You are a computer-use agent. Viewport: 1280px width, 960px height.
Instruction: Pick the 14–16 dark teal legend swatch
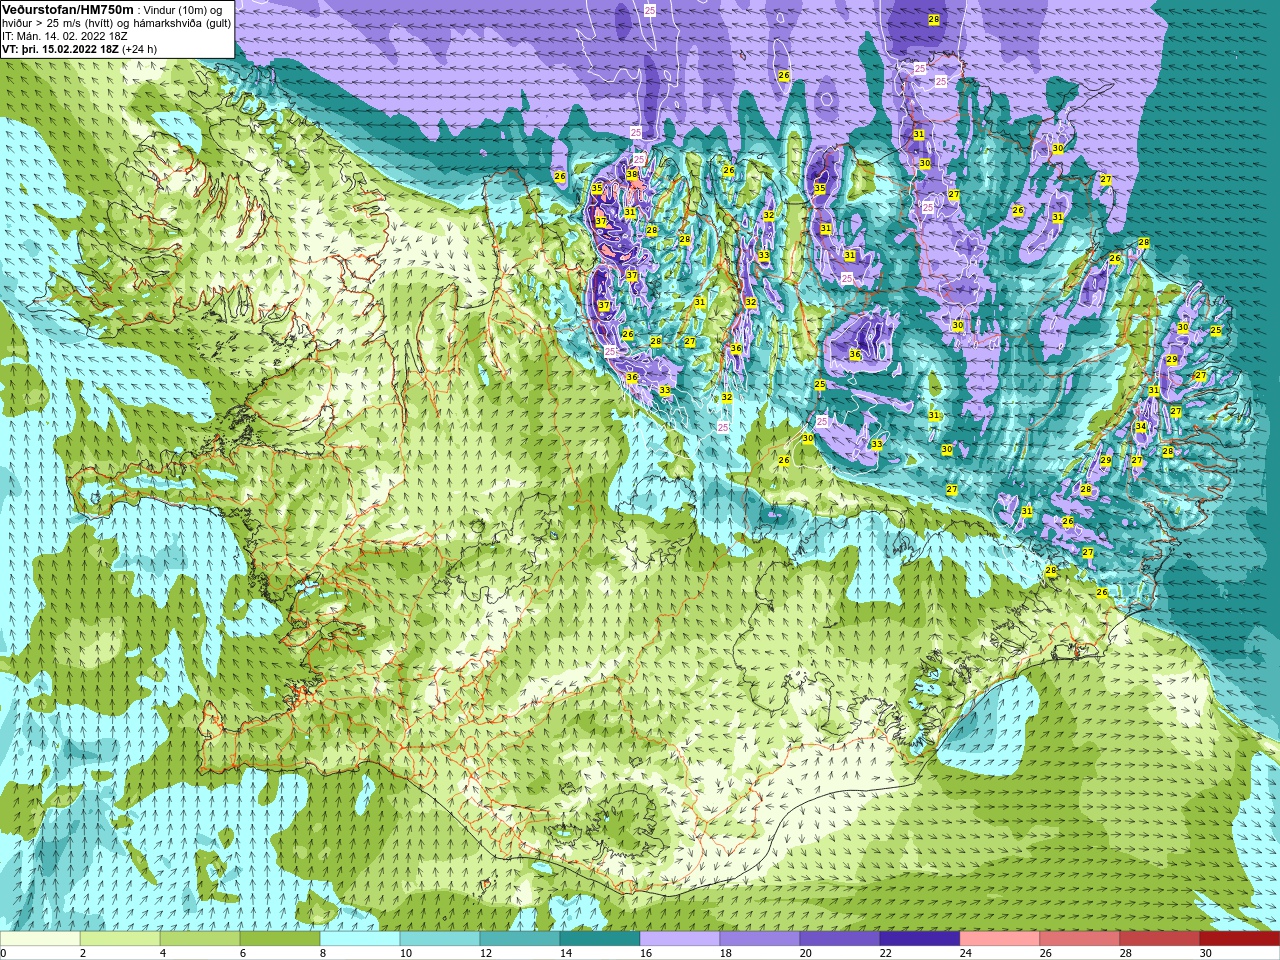click(x=600, y=939)
